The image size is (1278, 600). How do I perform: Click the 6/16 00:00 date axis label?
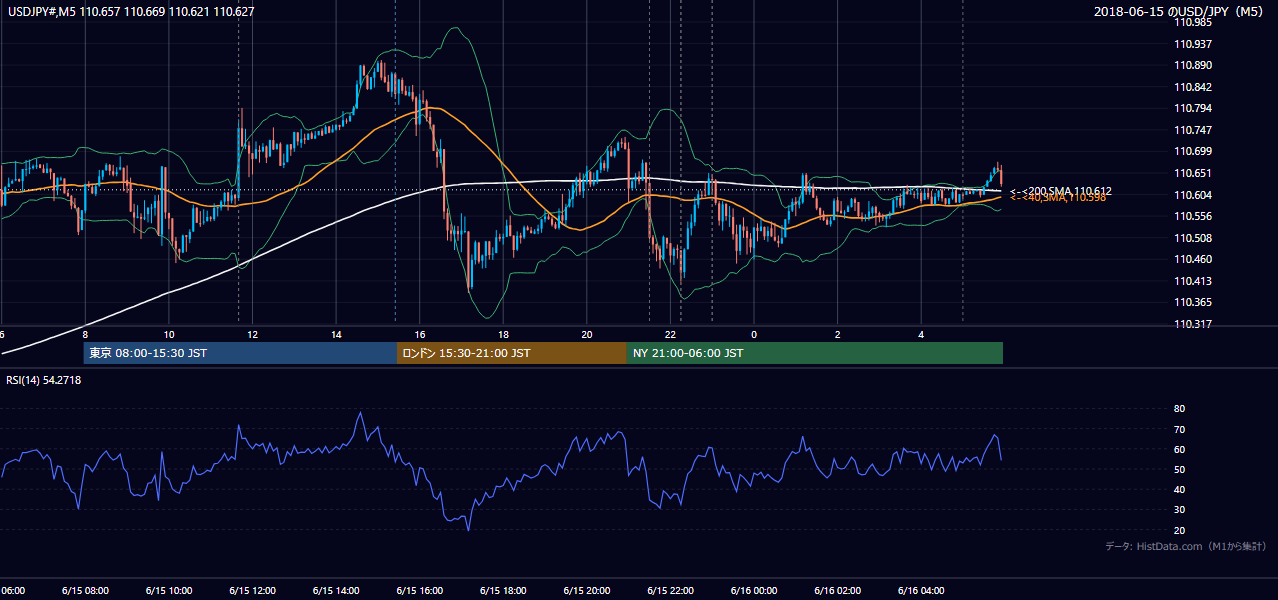754,590
